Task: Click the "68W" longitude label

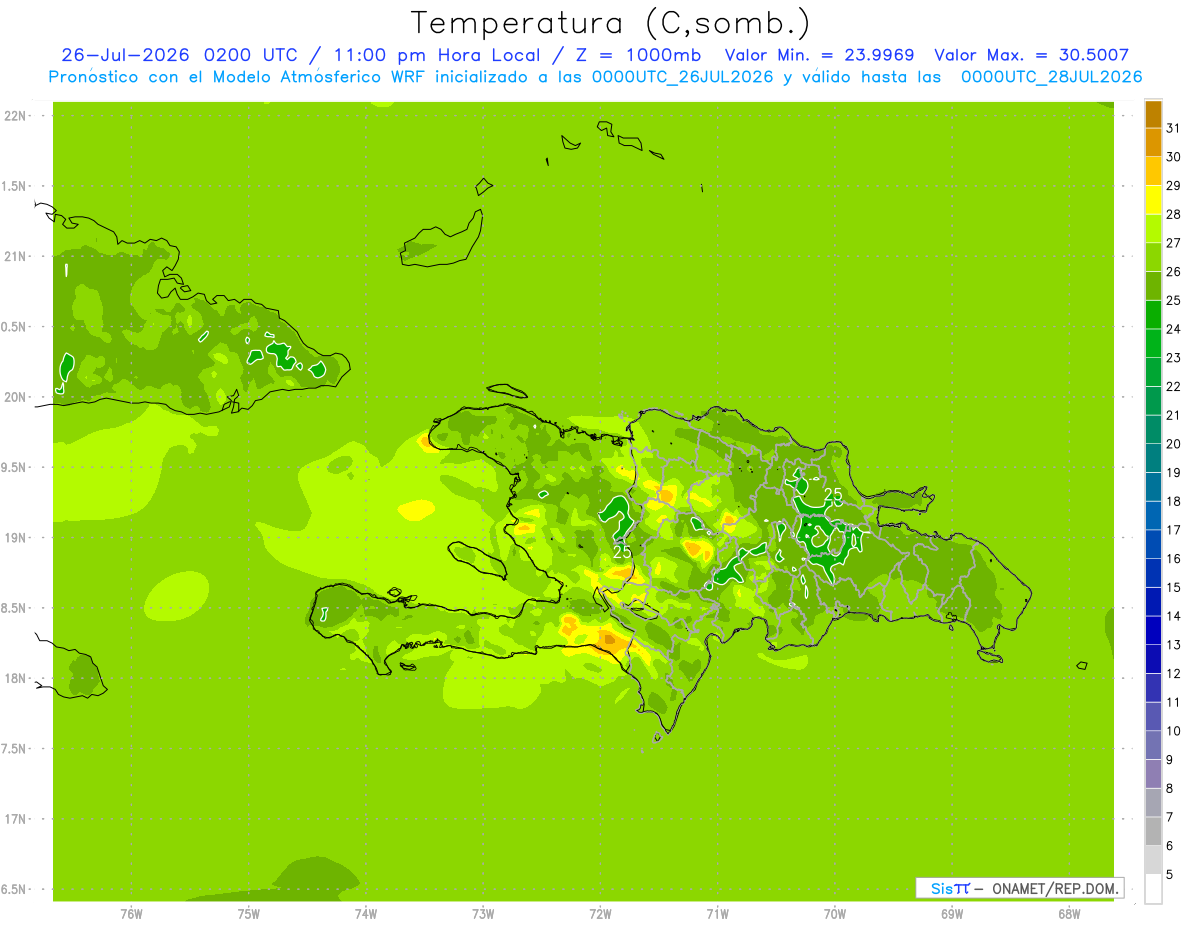Action: click(1069, 913)
